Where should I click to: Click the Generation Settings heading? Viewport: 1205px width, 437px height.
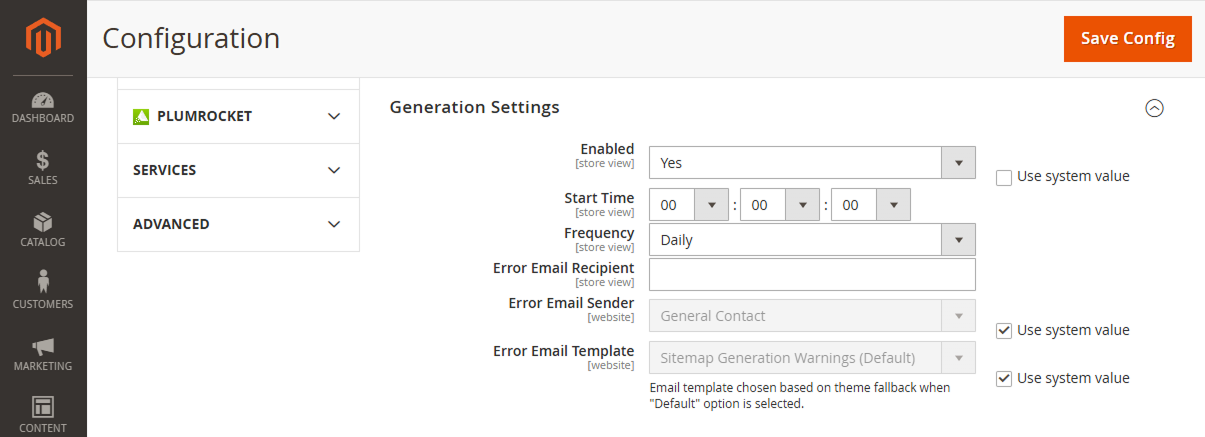click(474, 107)
